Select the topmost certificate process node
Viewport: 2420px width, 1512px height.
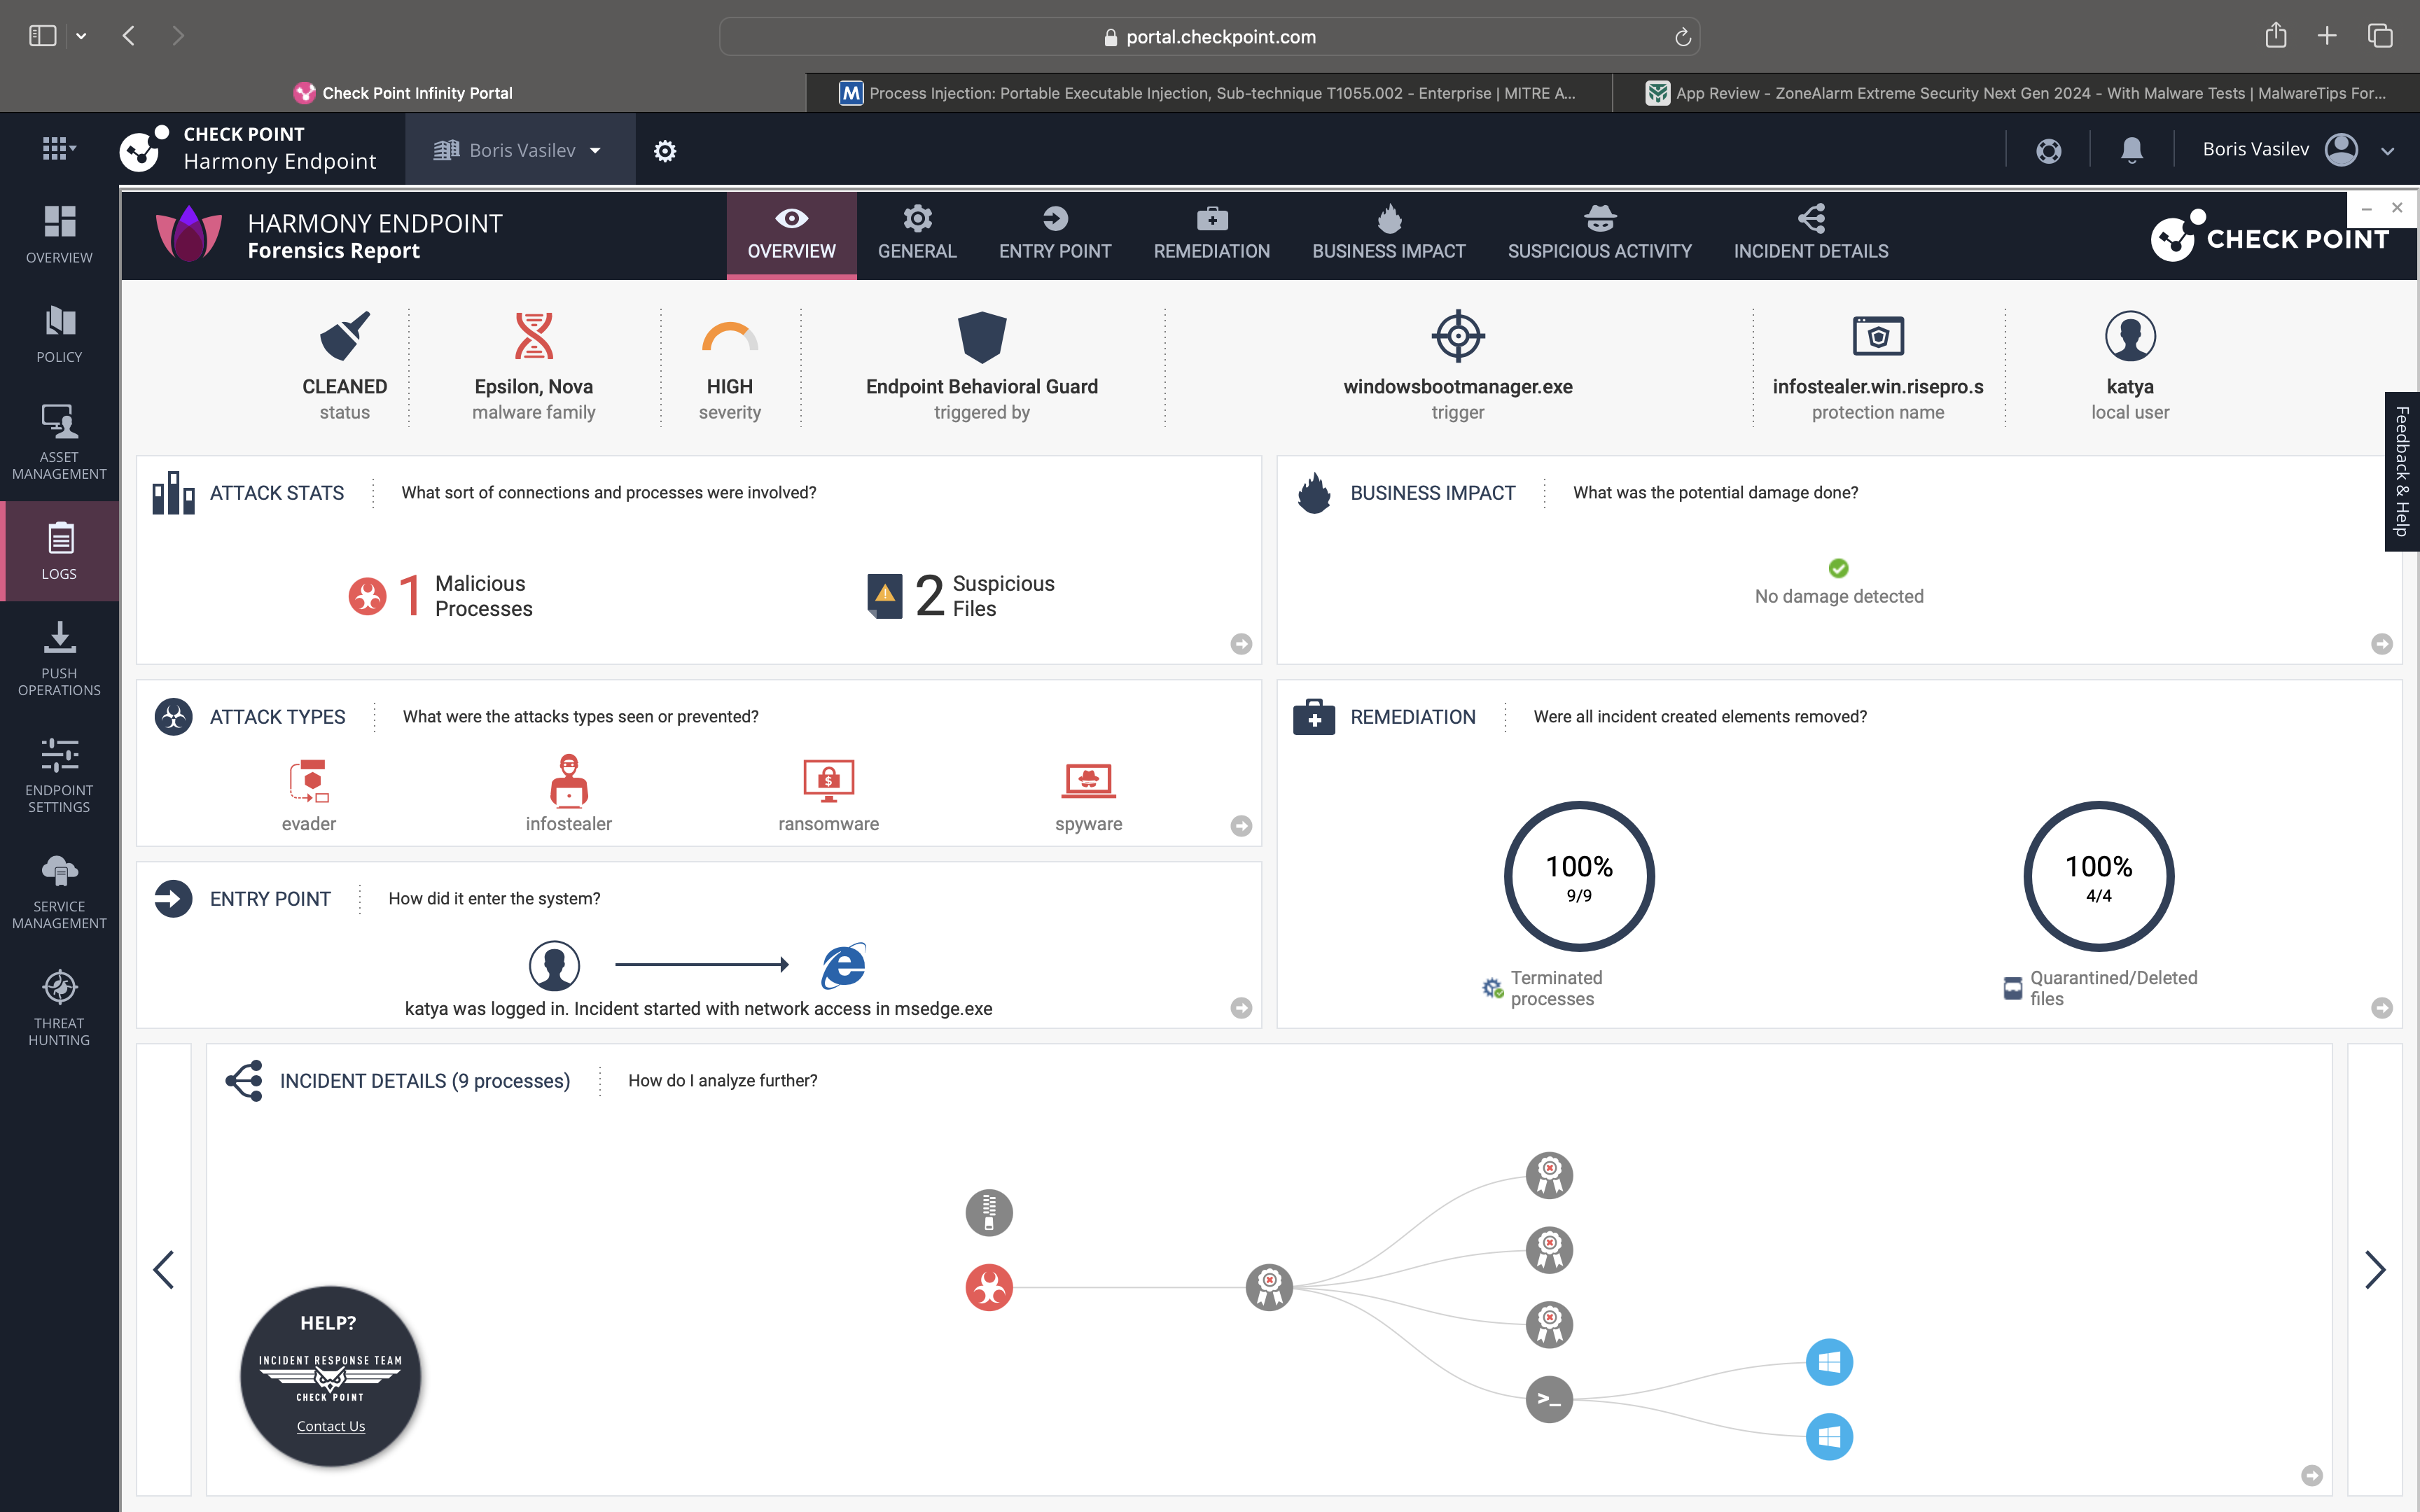[1549, 1176]
